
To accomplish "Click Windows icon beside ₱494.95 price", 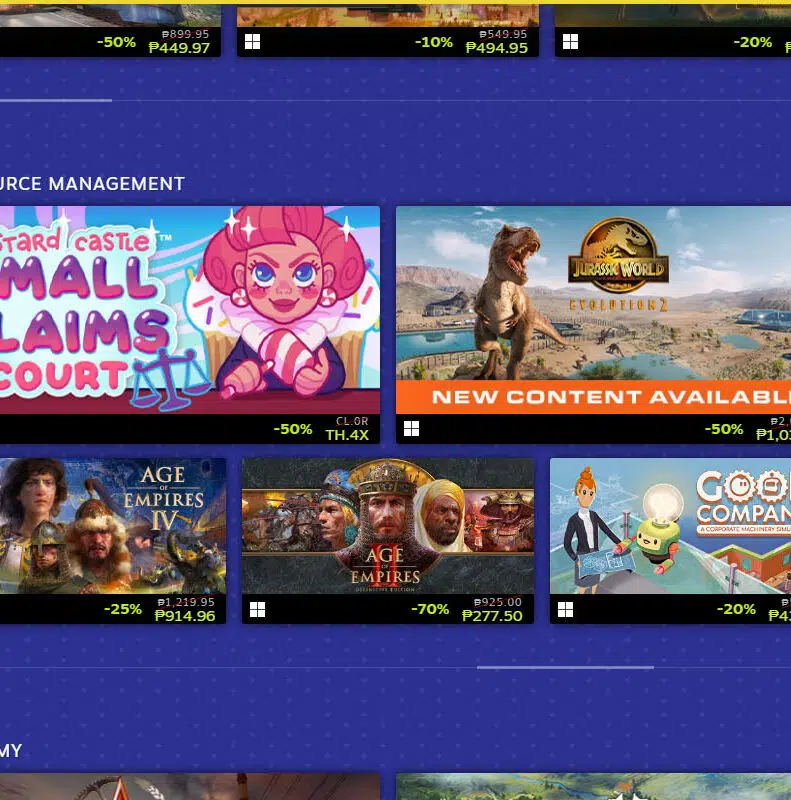I will tap(253, 41).
